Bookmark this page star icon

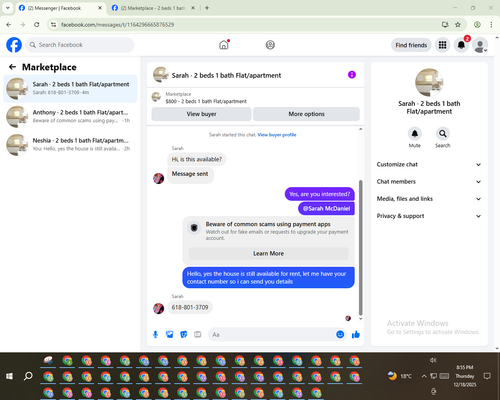tap(458, 24)
